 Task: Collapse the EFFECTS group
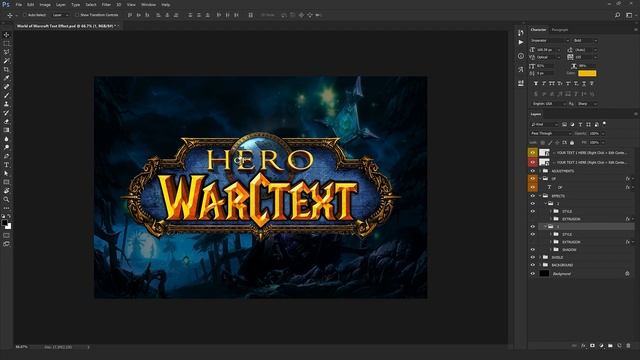point(540,196)
